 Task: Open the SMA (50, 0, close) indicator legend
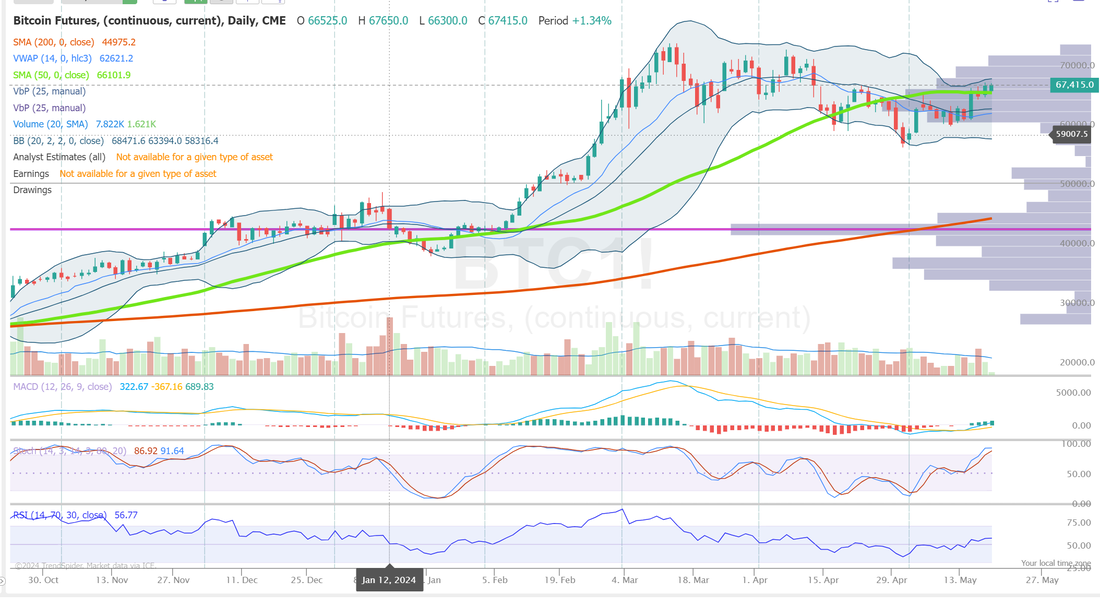51,74
